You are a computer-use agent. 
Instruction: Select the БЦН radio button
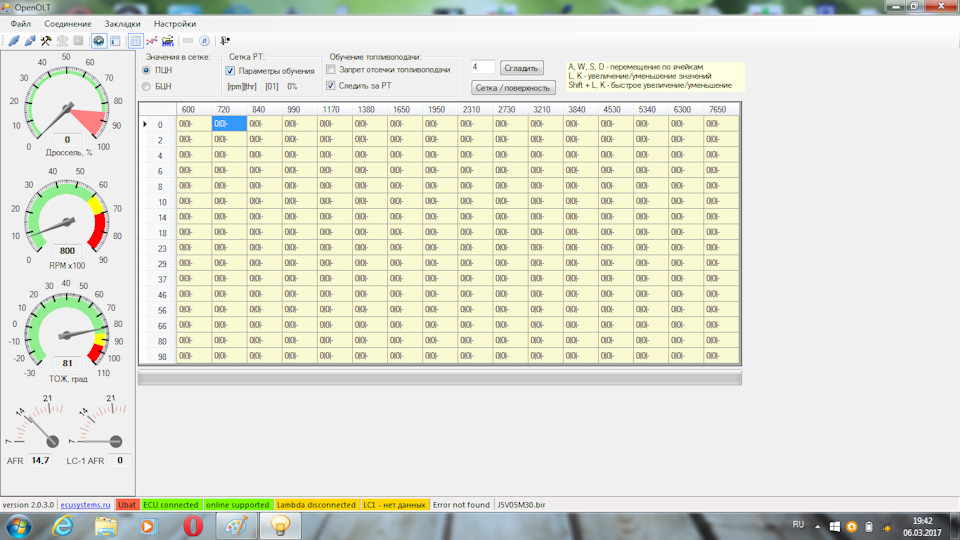point(146,86)
